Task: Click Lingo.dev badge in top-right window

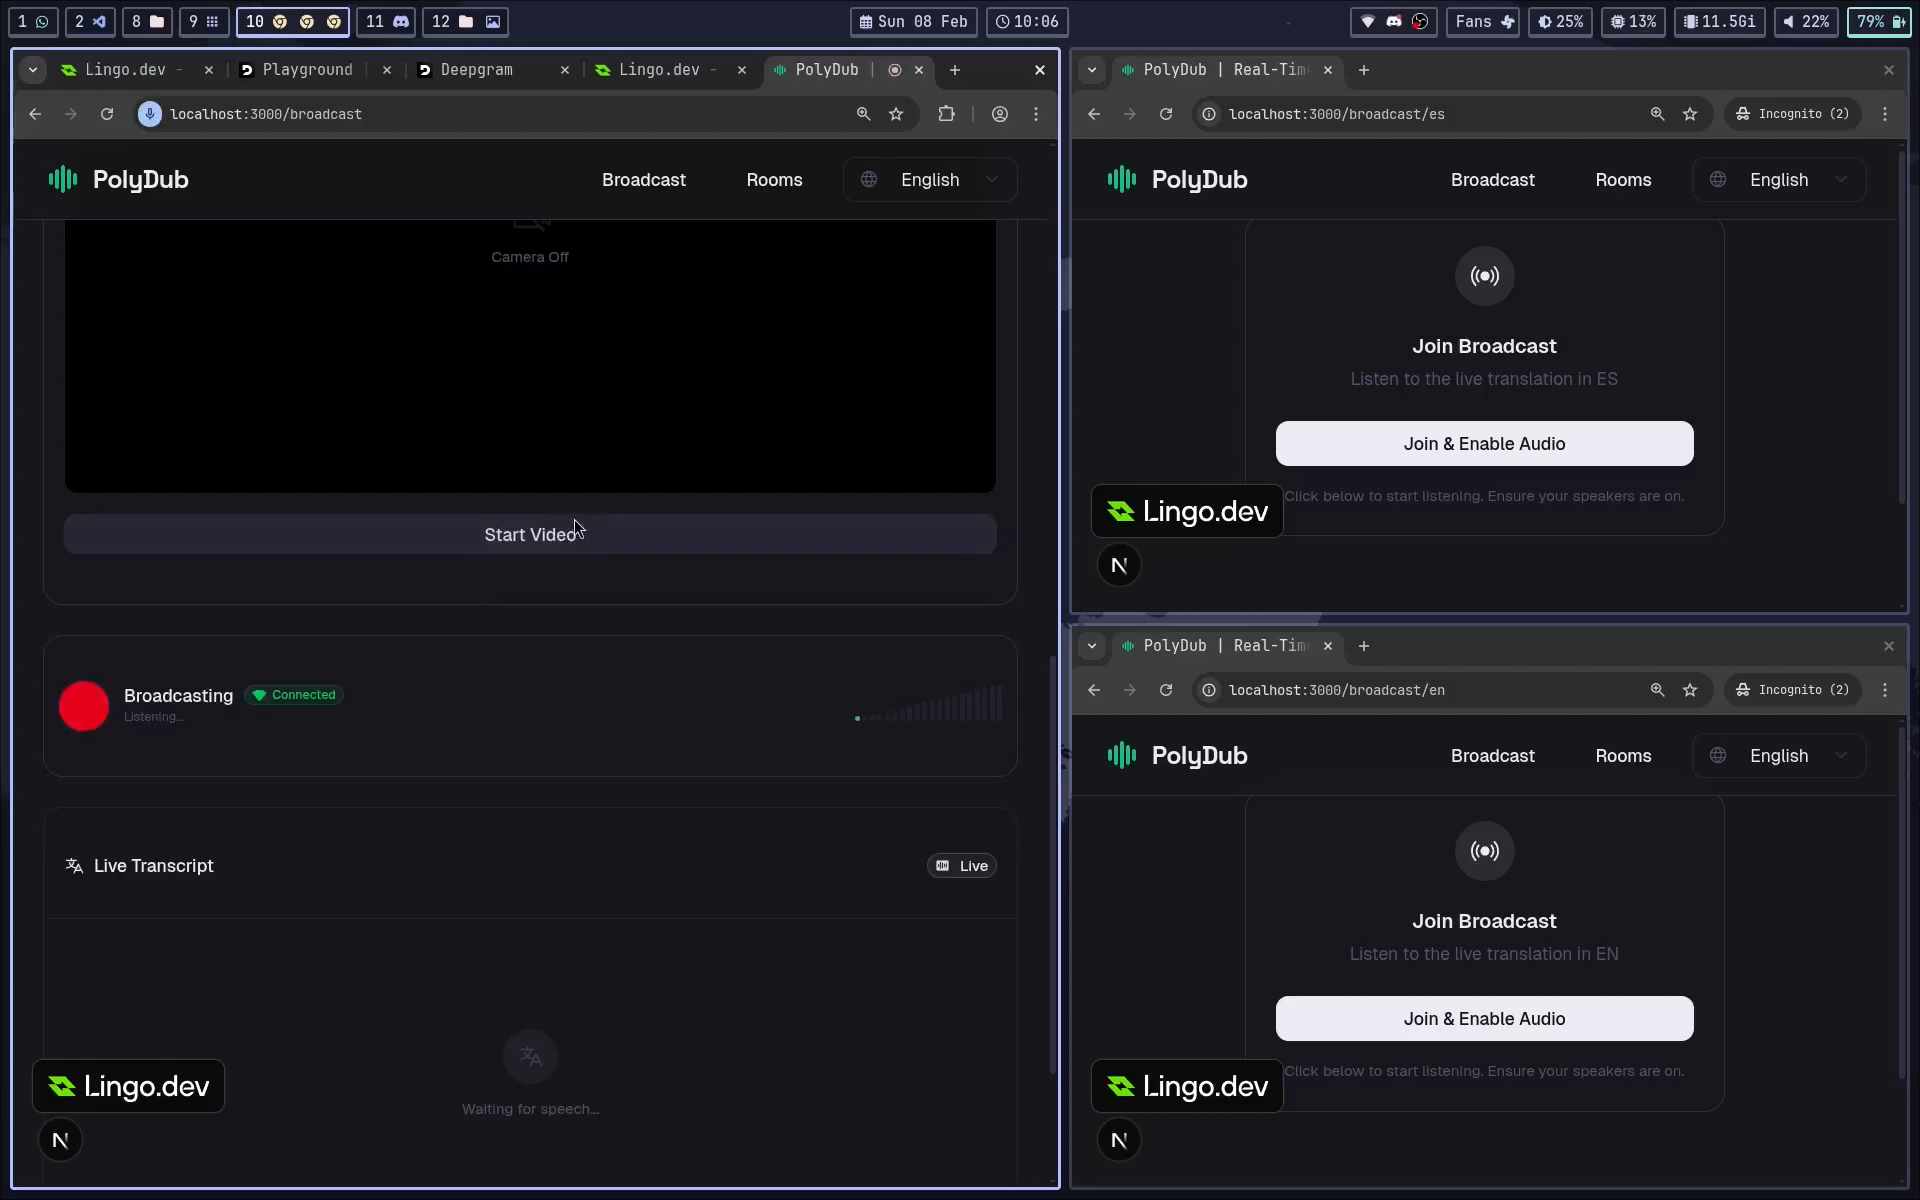Action: pyautogui.click(x=1187, y=512)
